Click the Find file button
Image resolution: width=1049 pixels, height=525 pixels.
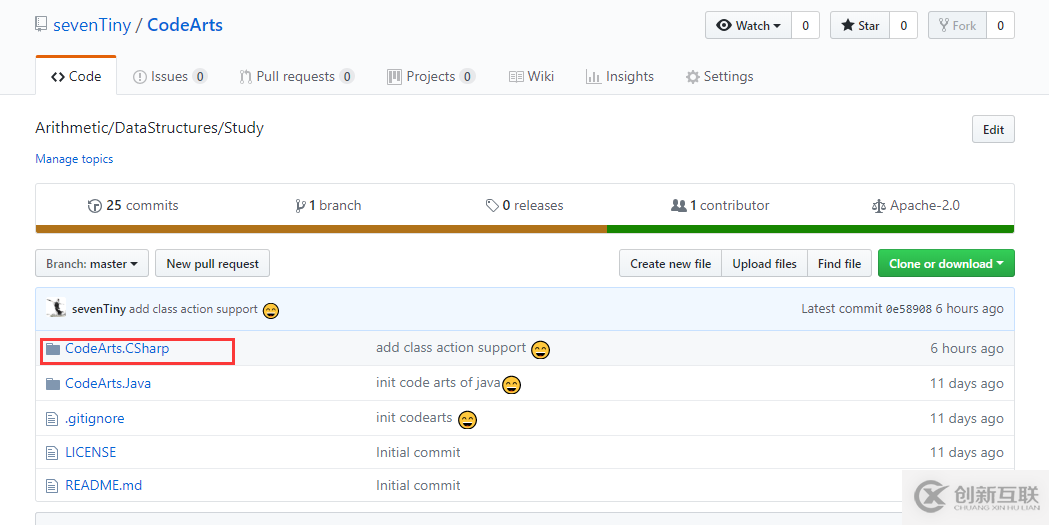[x=840, y=264]
